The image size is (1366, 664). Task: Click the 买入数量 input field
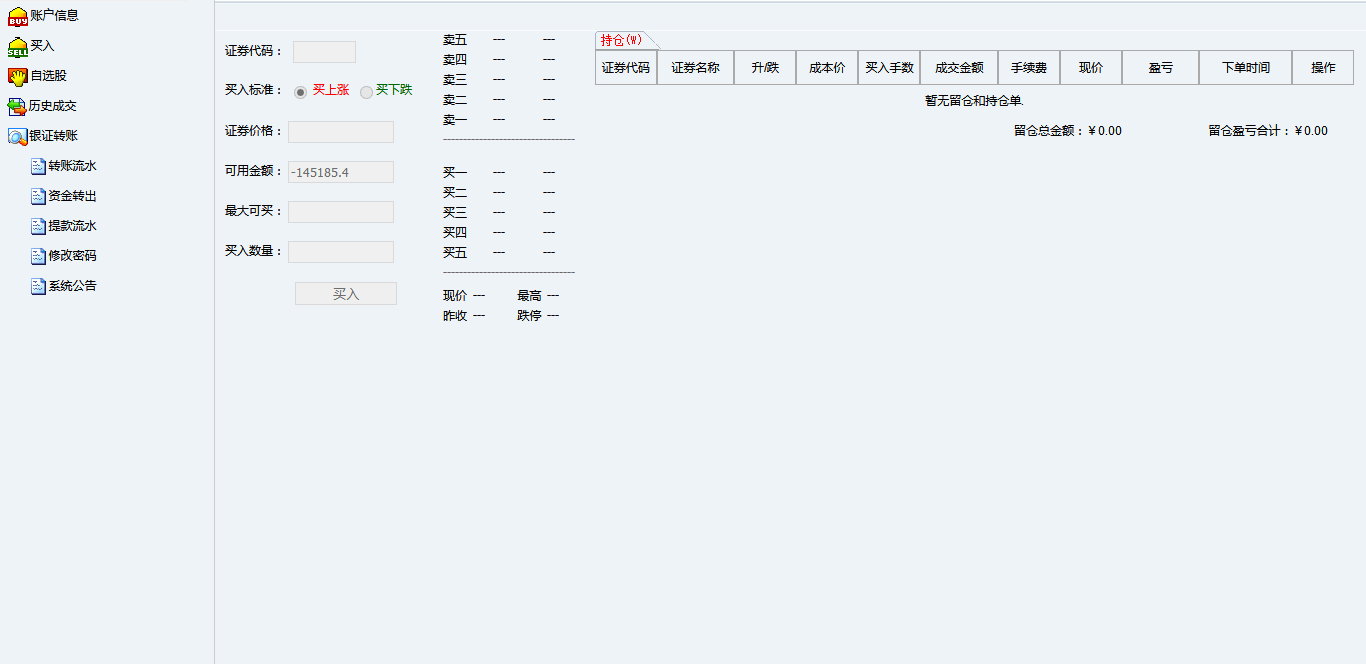[341, 252]
